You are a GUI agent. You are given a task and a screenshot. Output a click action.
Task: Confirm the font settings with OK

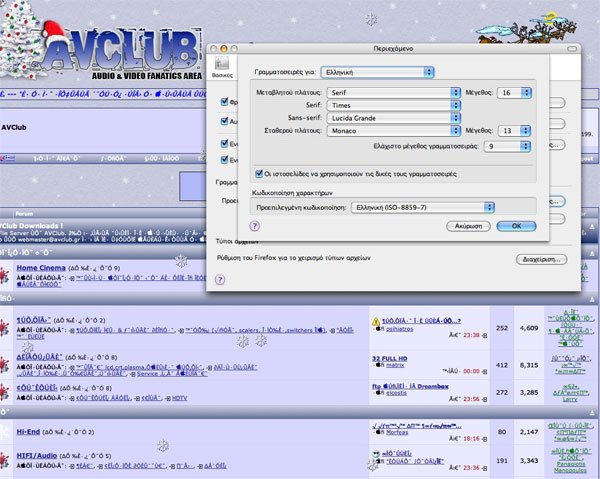pyautogui.click(x=516, y=226)
